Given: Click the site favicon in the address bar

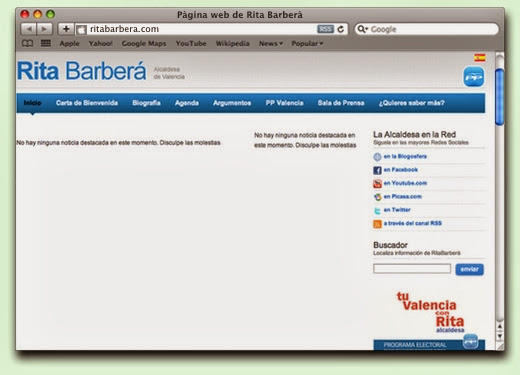Looking at the screenshot, I should coord(81,30).
